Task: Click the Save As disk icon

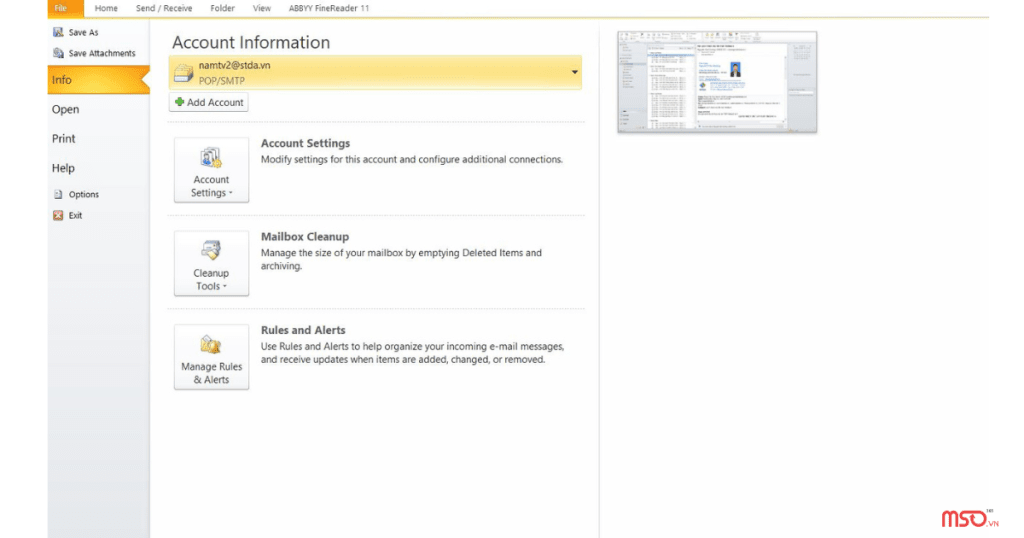Action: [58, 32]
